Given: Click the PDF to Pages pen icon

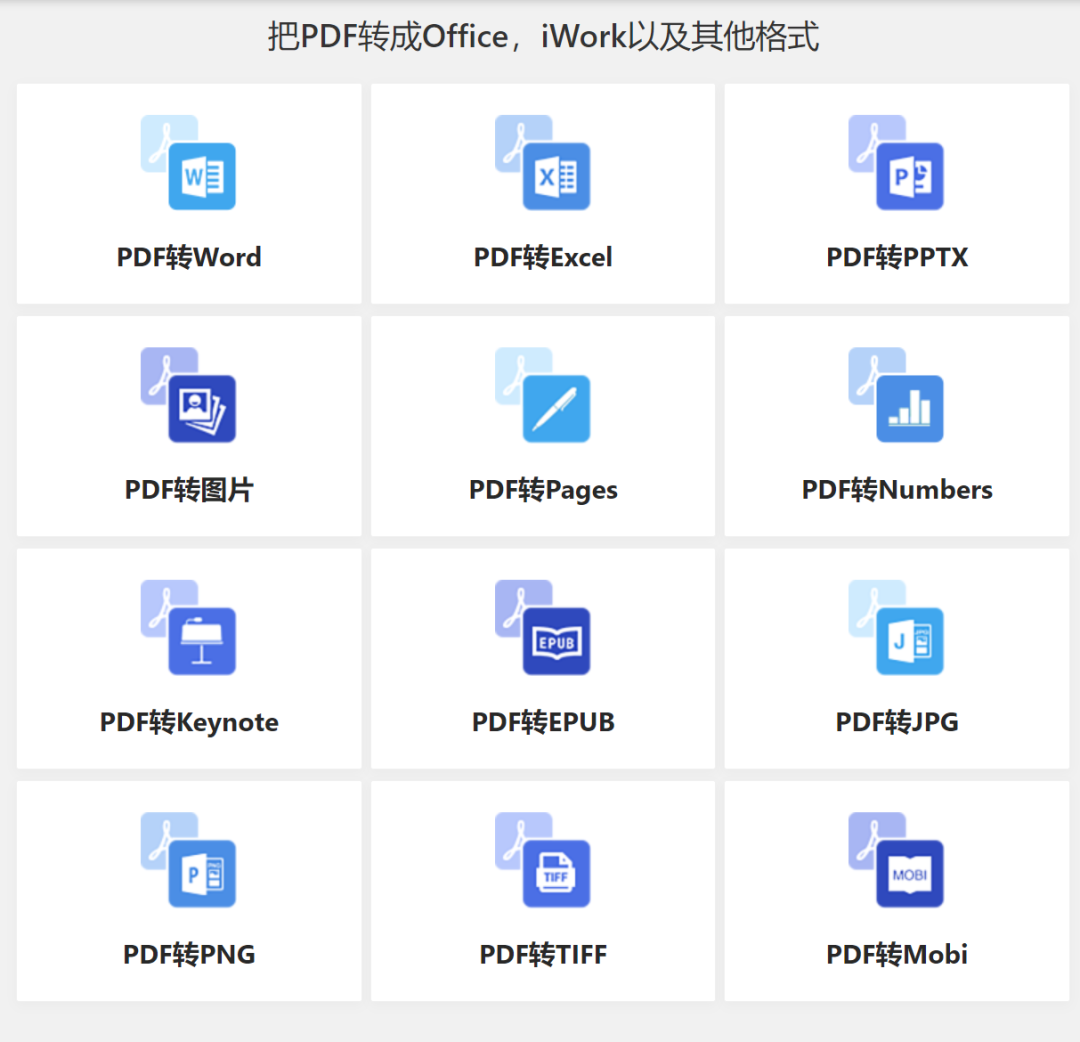Looking at the screenshot, I should (542, 395).
